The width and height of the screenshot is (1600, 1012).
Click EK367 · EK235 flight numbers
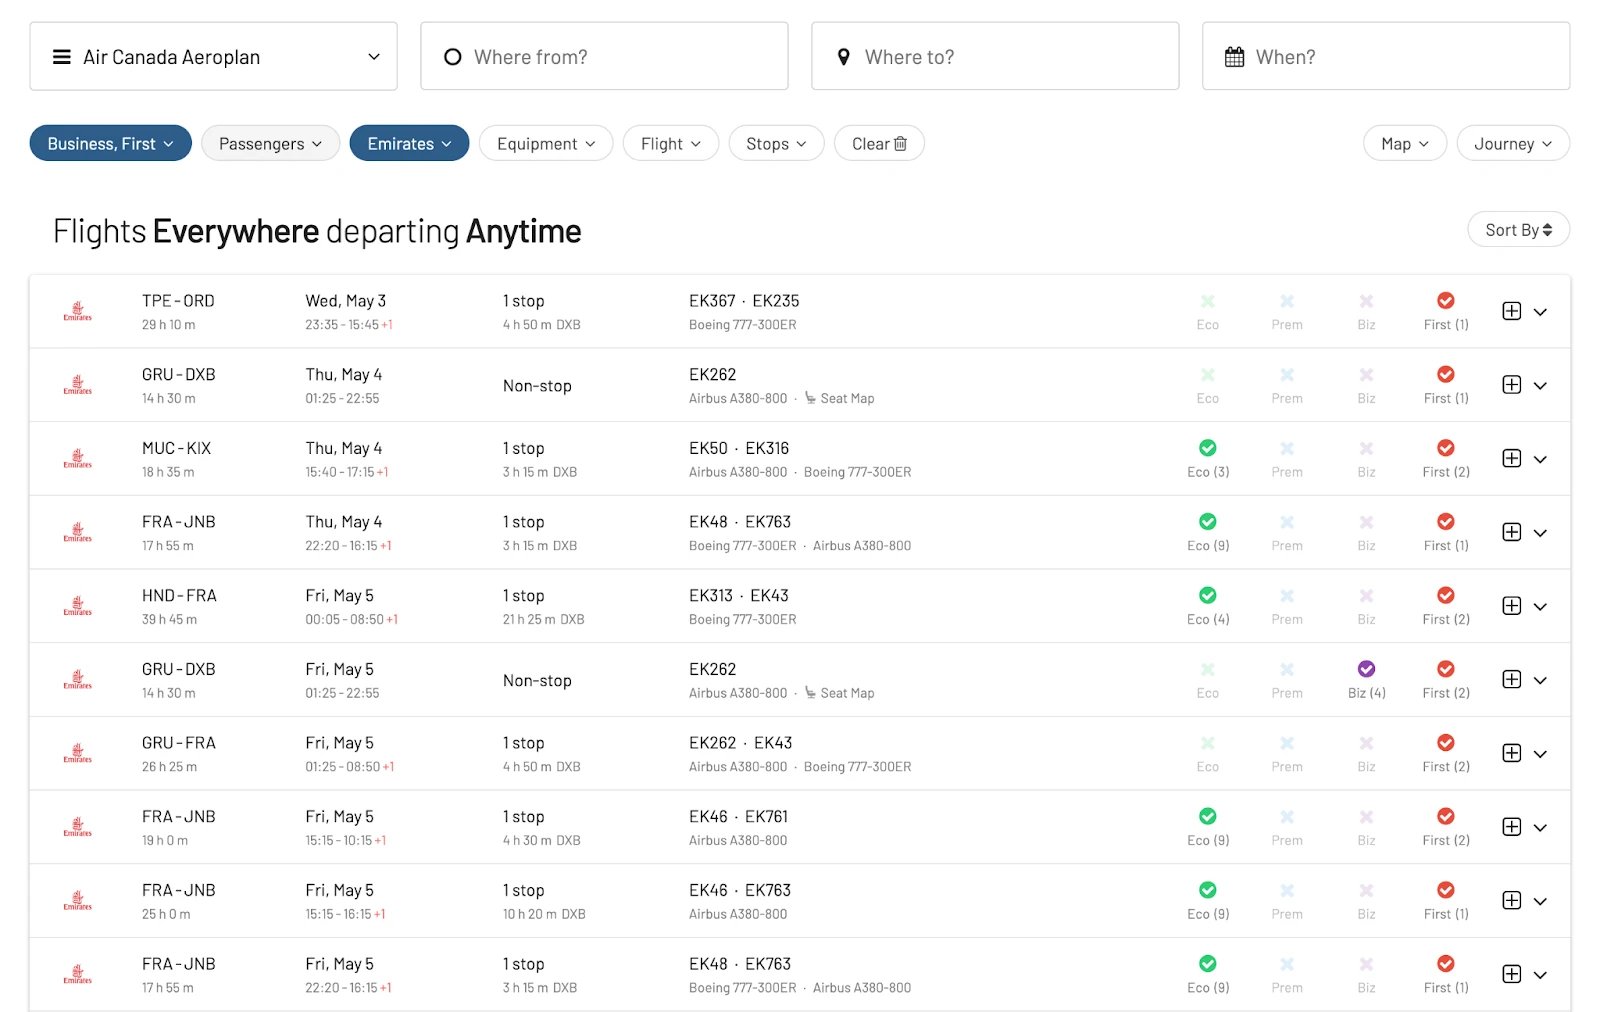point(744,301)
